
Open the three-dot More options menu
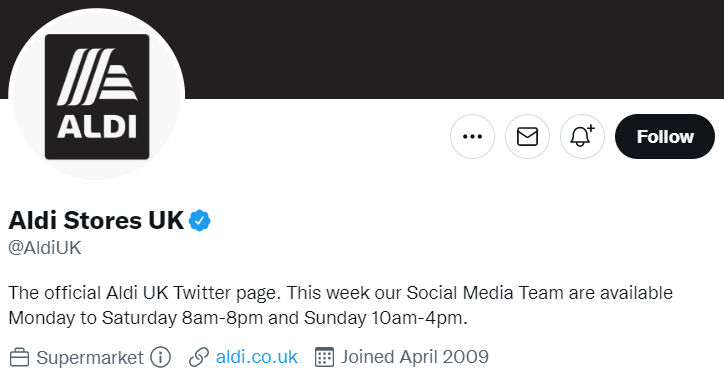tap(472, 137)
